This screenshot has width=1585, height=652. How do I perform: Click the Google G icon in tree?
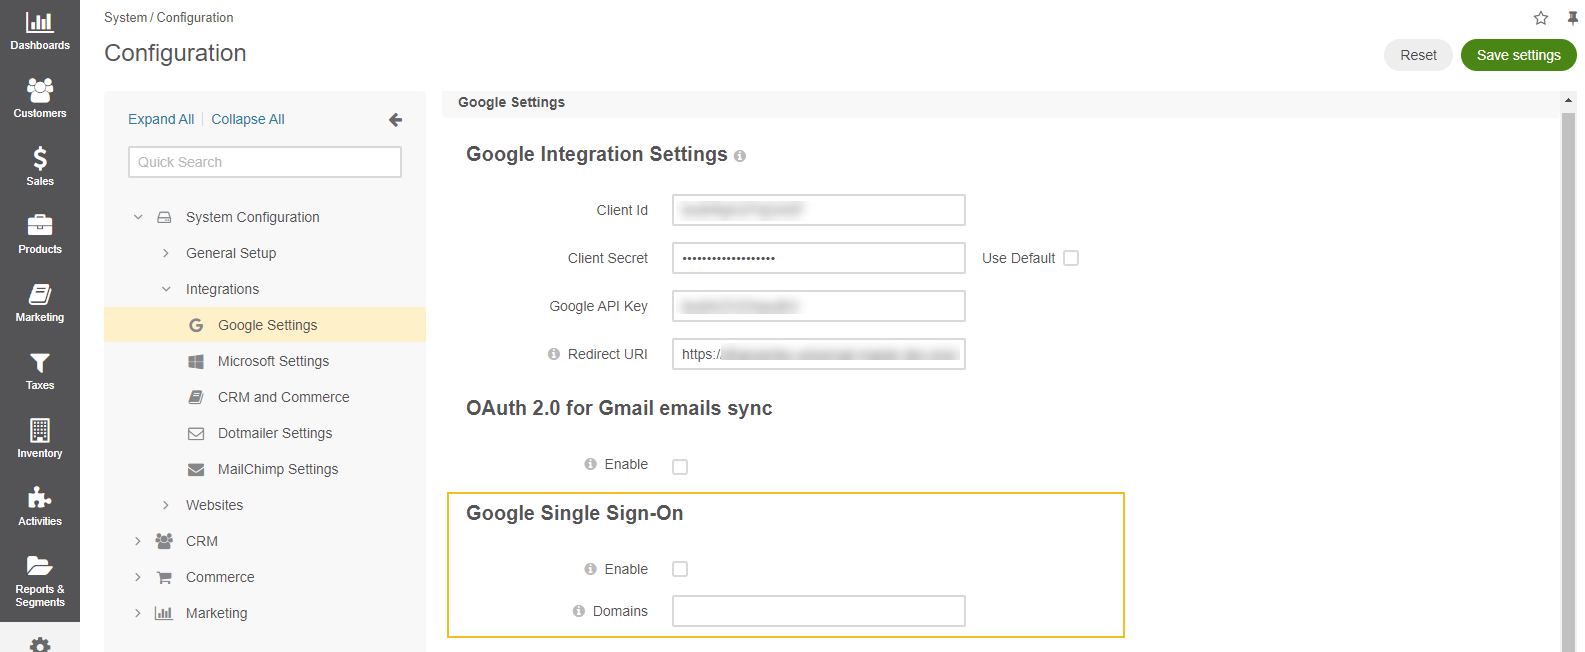point(196,325)
